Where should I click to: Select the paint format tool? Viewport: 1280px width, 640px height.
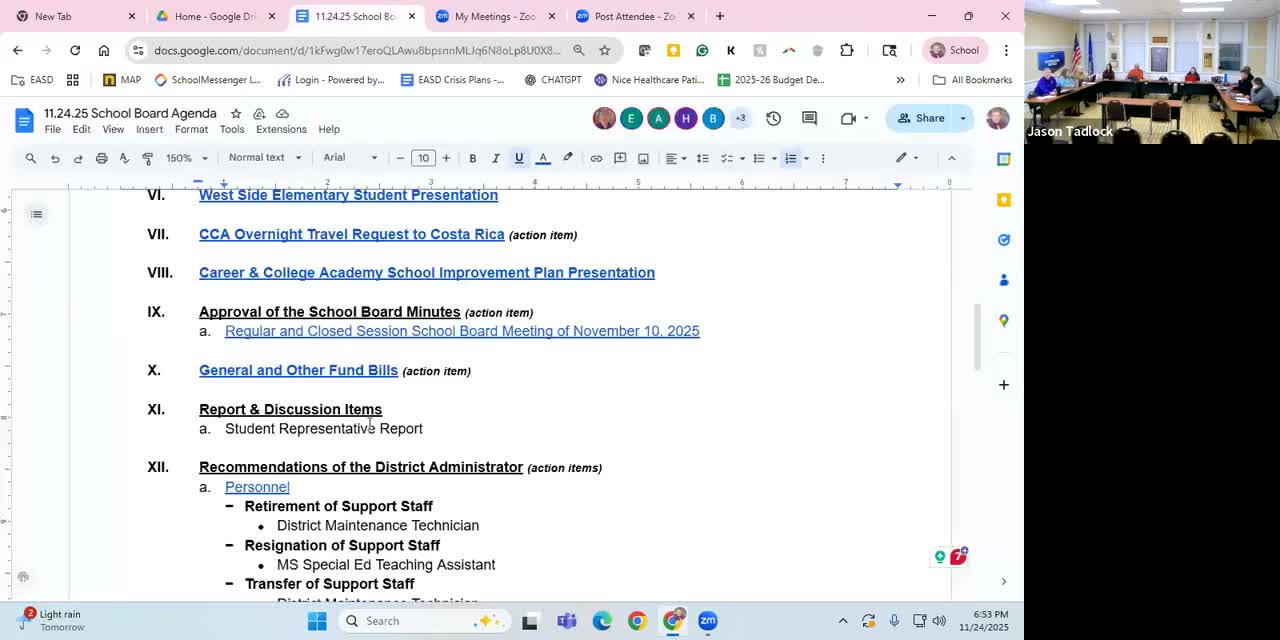click(x=147, y=158)
